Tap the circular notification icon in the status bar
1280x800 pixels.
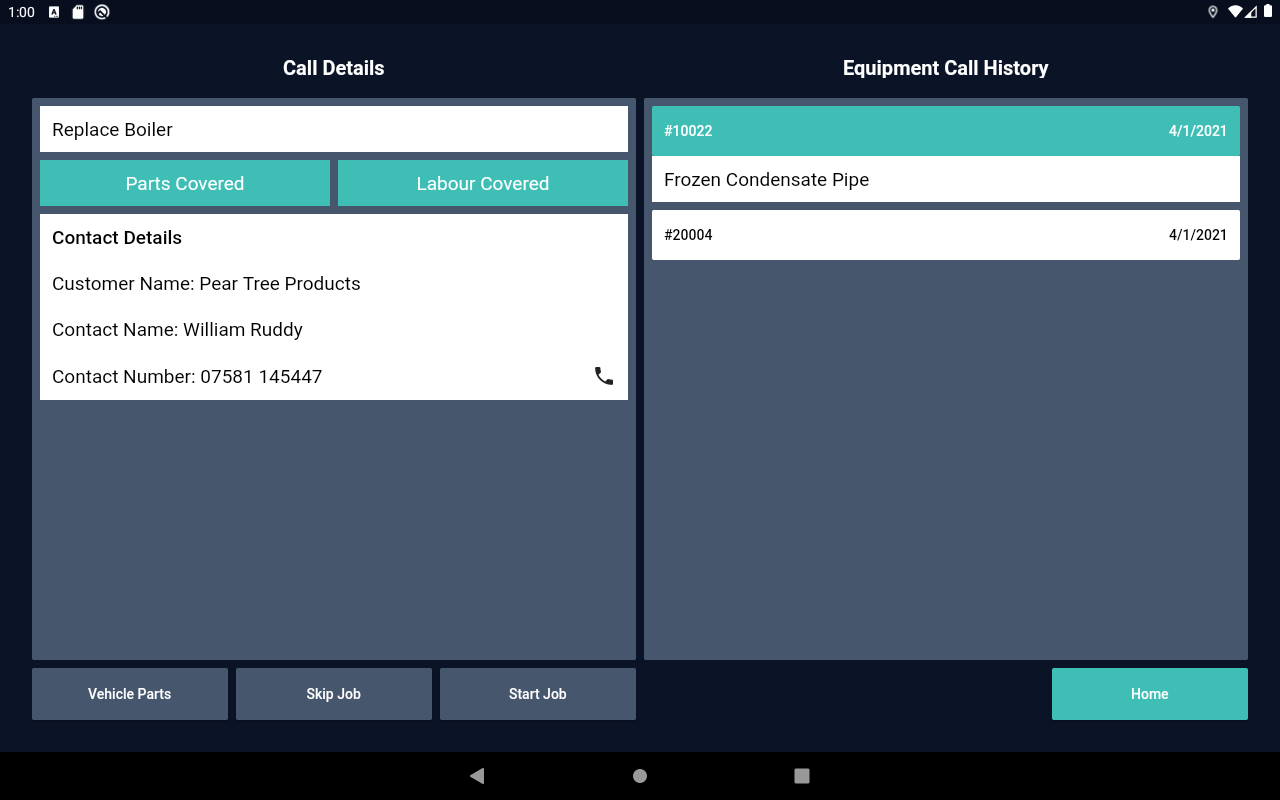102,12
